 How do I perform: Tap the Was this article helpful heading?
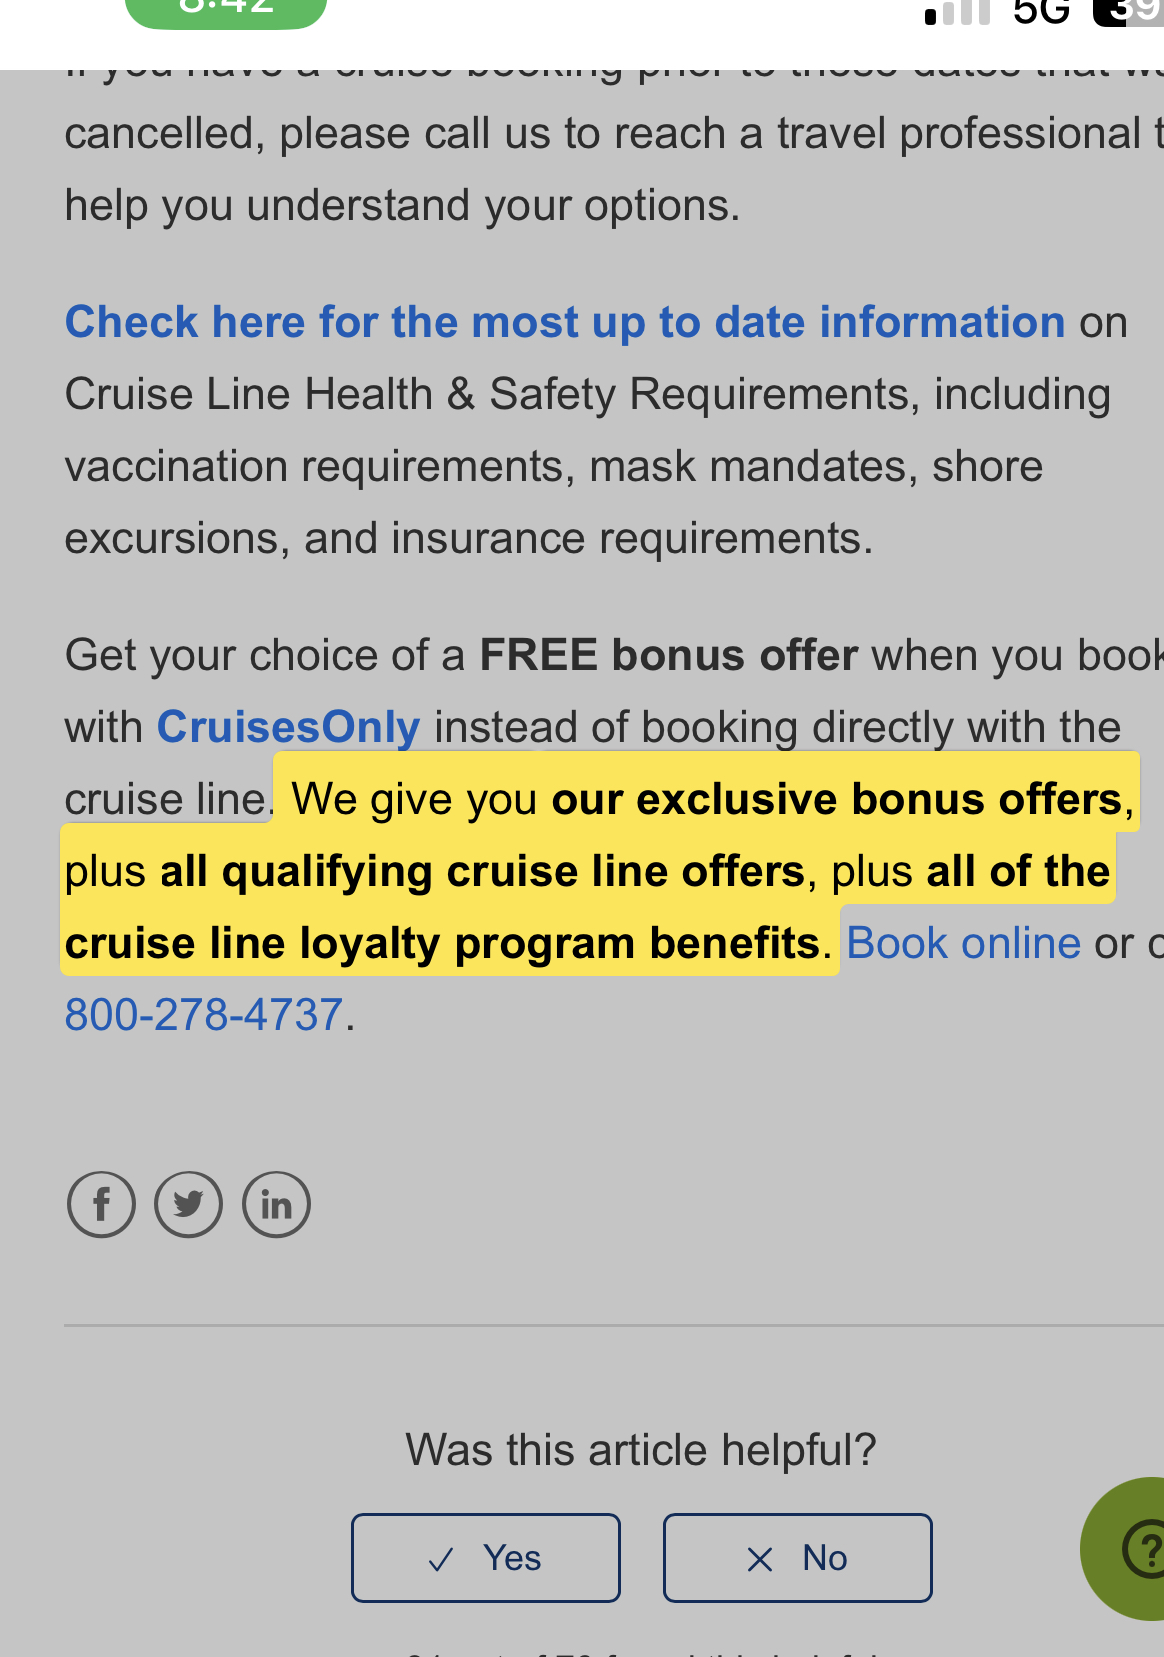(x=640, y=1447)
